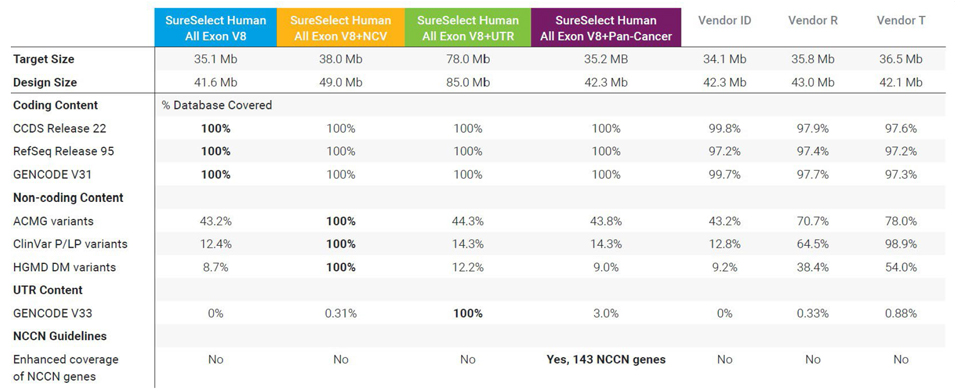Image resolution: width=960 pixels, height=392 pixels.
Task: Click the RefSeq Release 95 row label
Action: point(63,151)
